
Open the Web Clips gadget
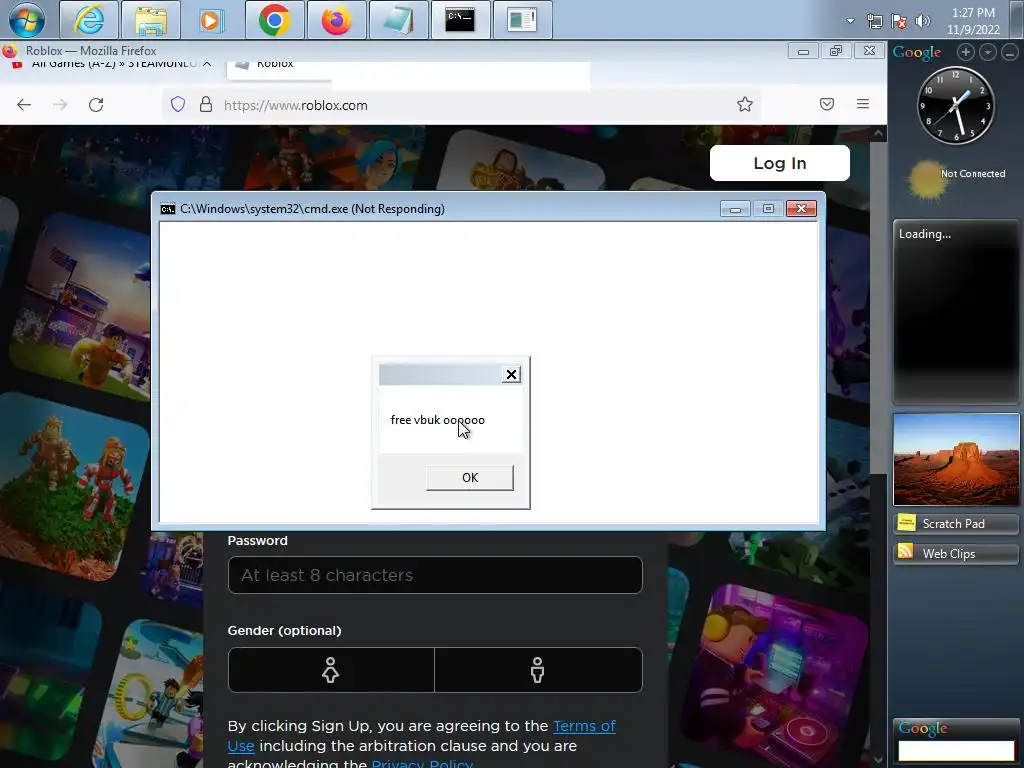tap(956, 553)
